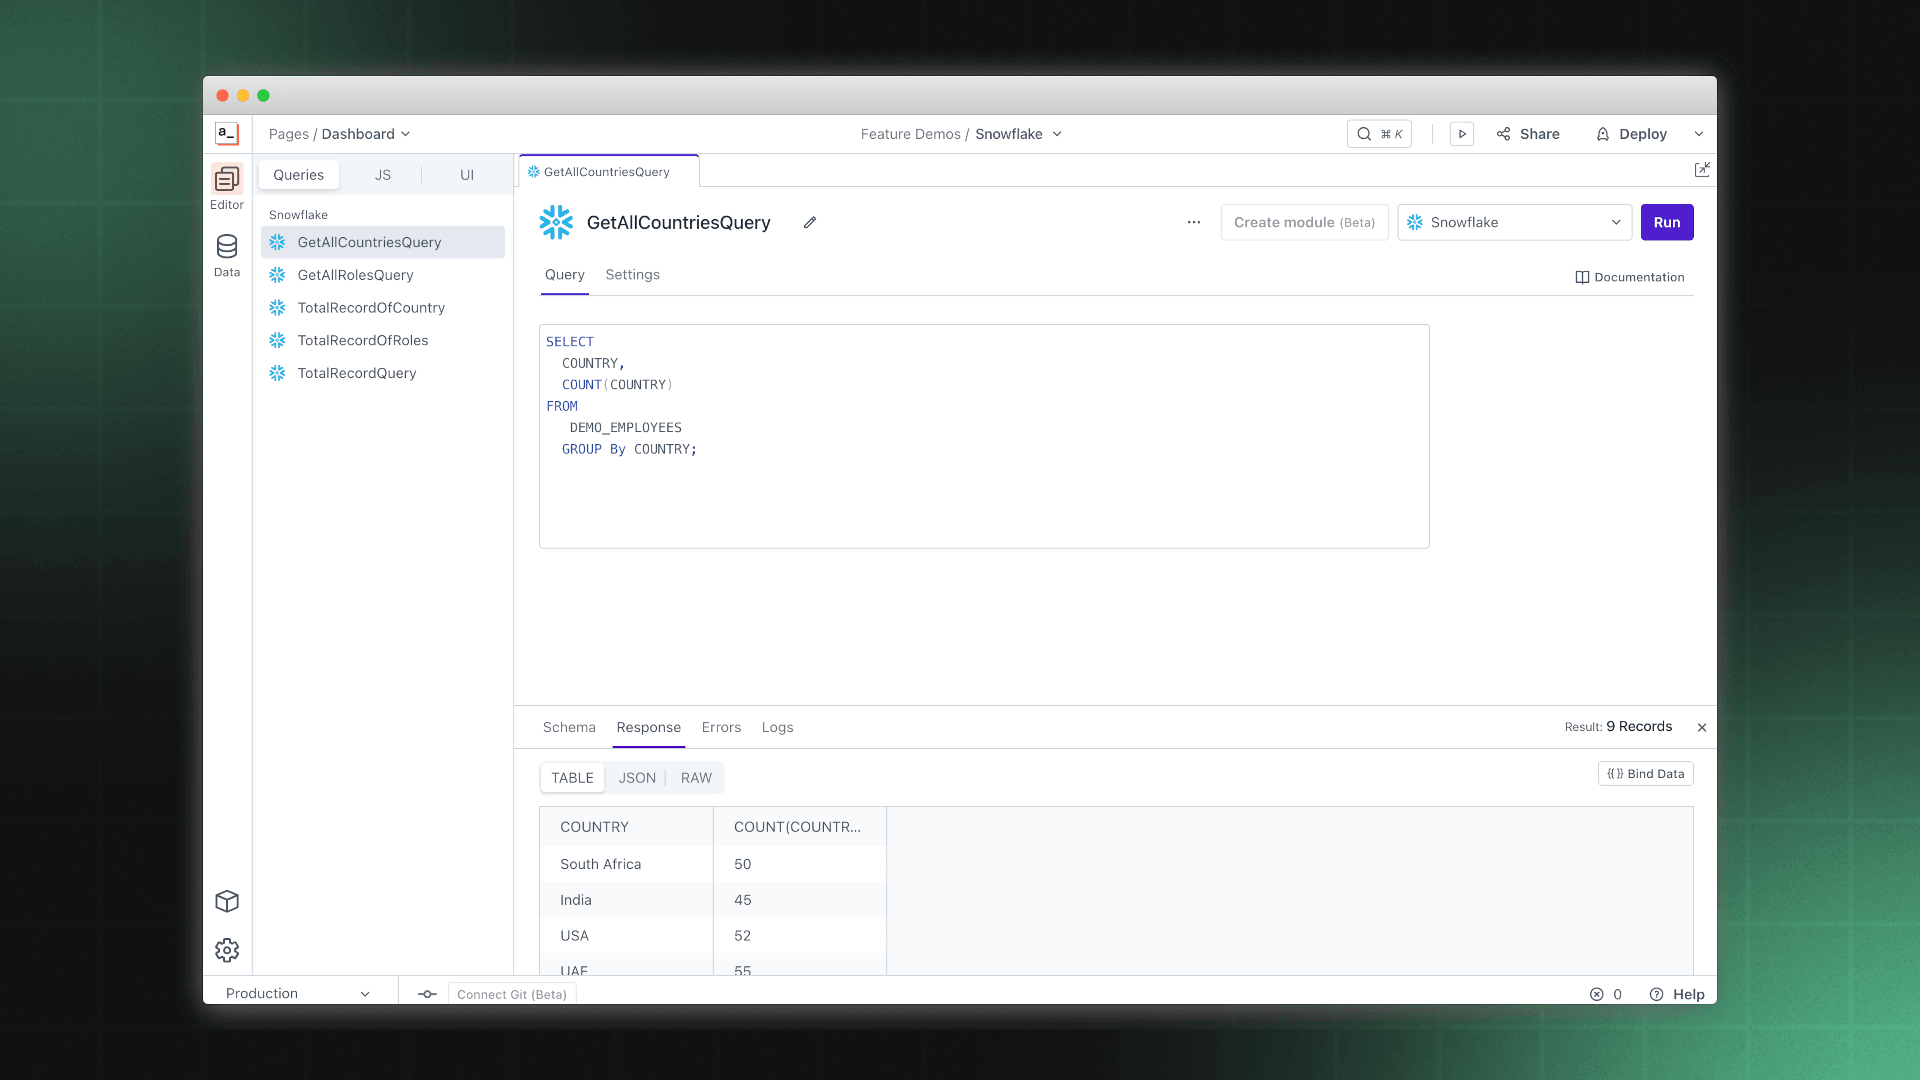Click the pop-out editor icon

click(1702, 170)
